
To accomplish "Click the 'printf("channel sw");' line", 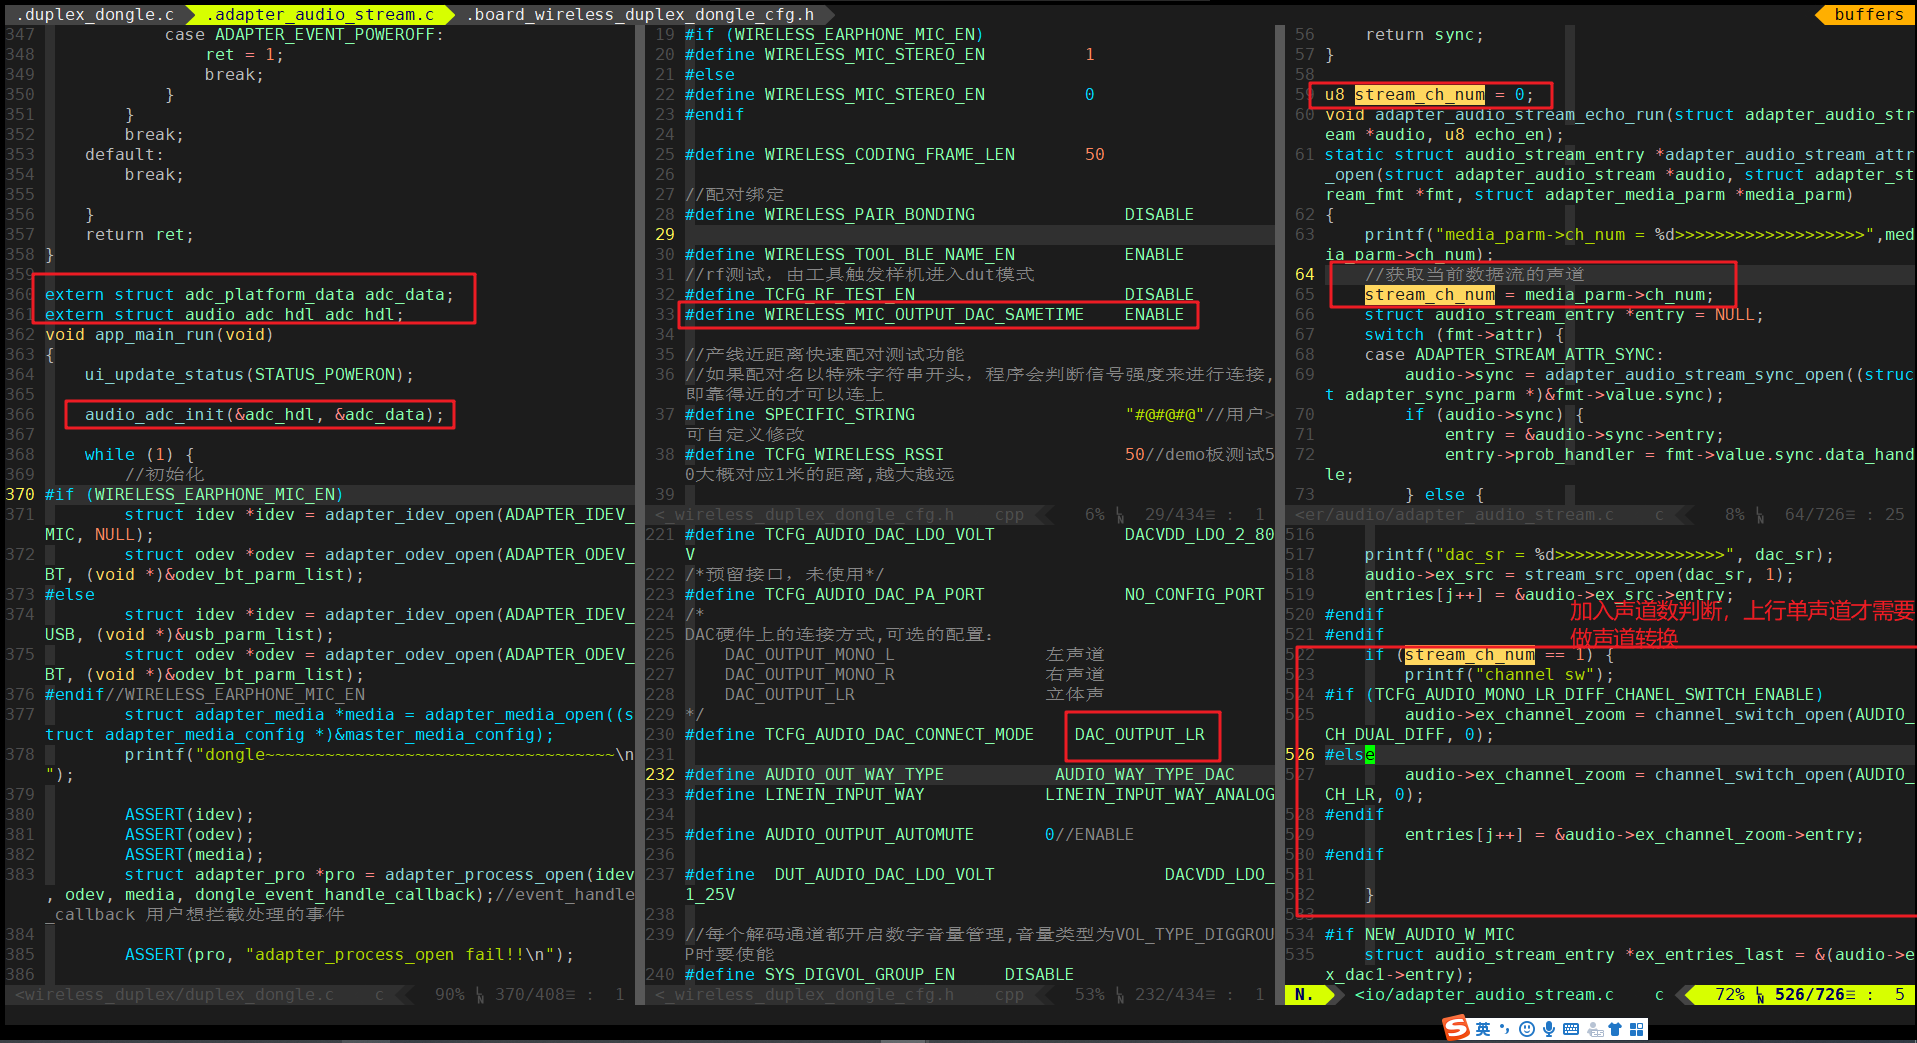I will 1509,674.
